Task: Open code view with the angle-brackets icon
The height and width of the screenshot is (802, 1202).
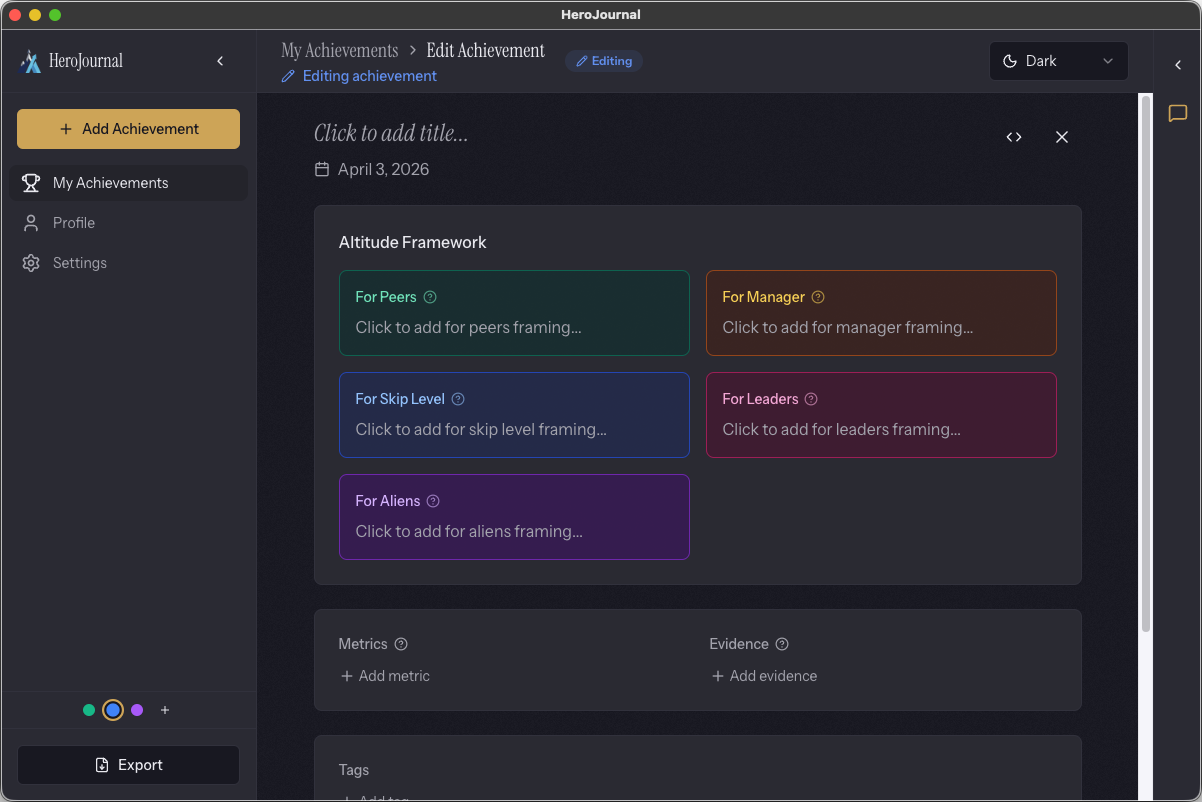Action: click(1014, 137)
